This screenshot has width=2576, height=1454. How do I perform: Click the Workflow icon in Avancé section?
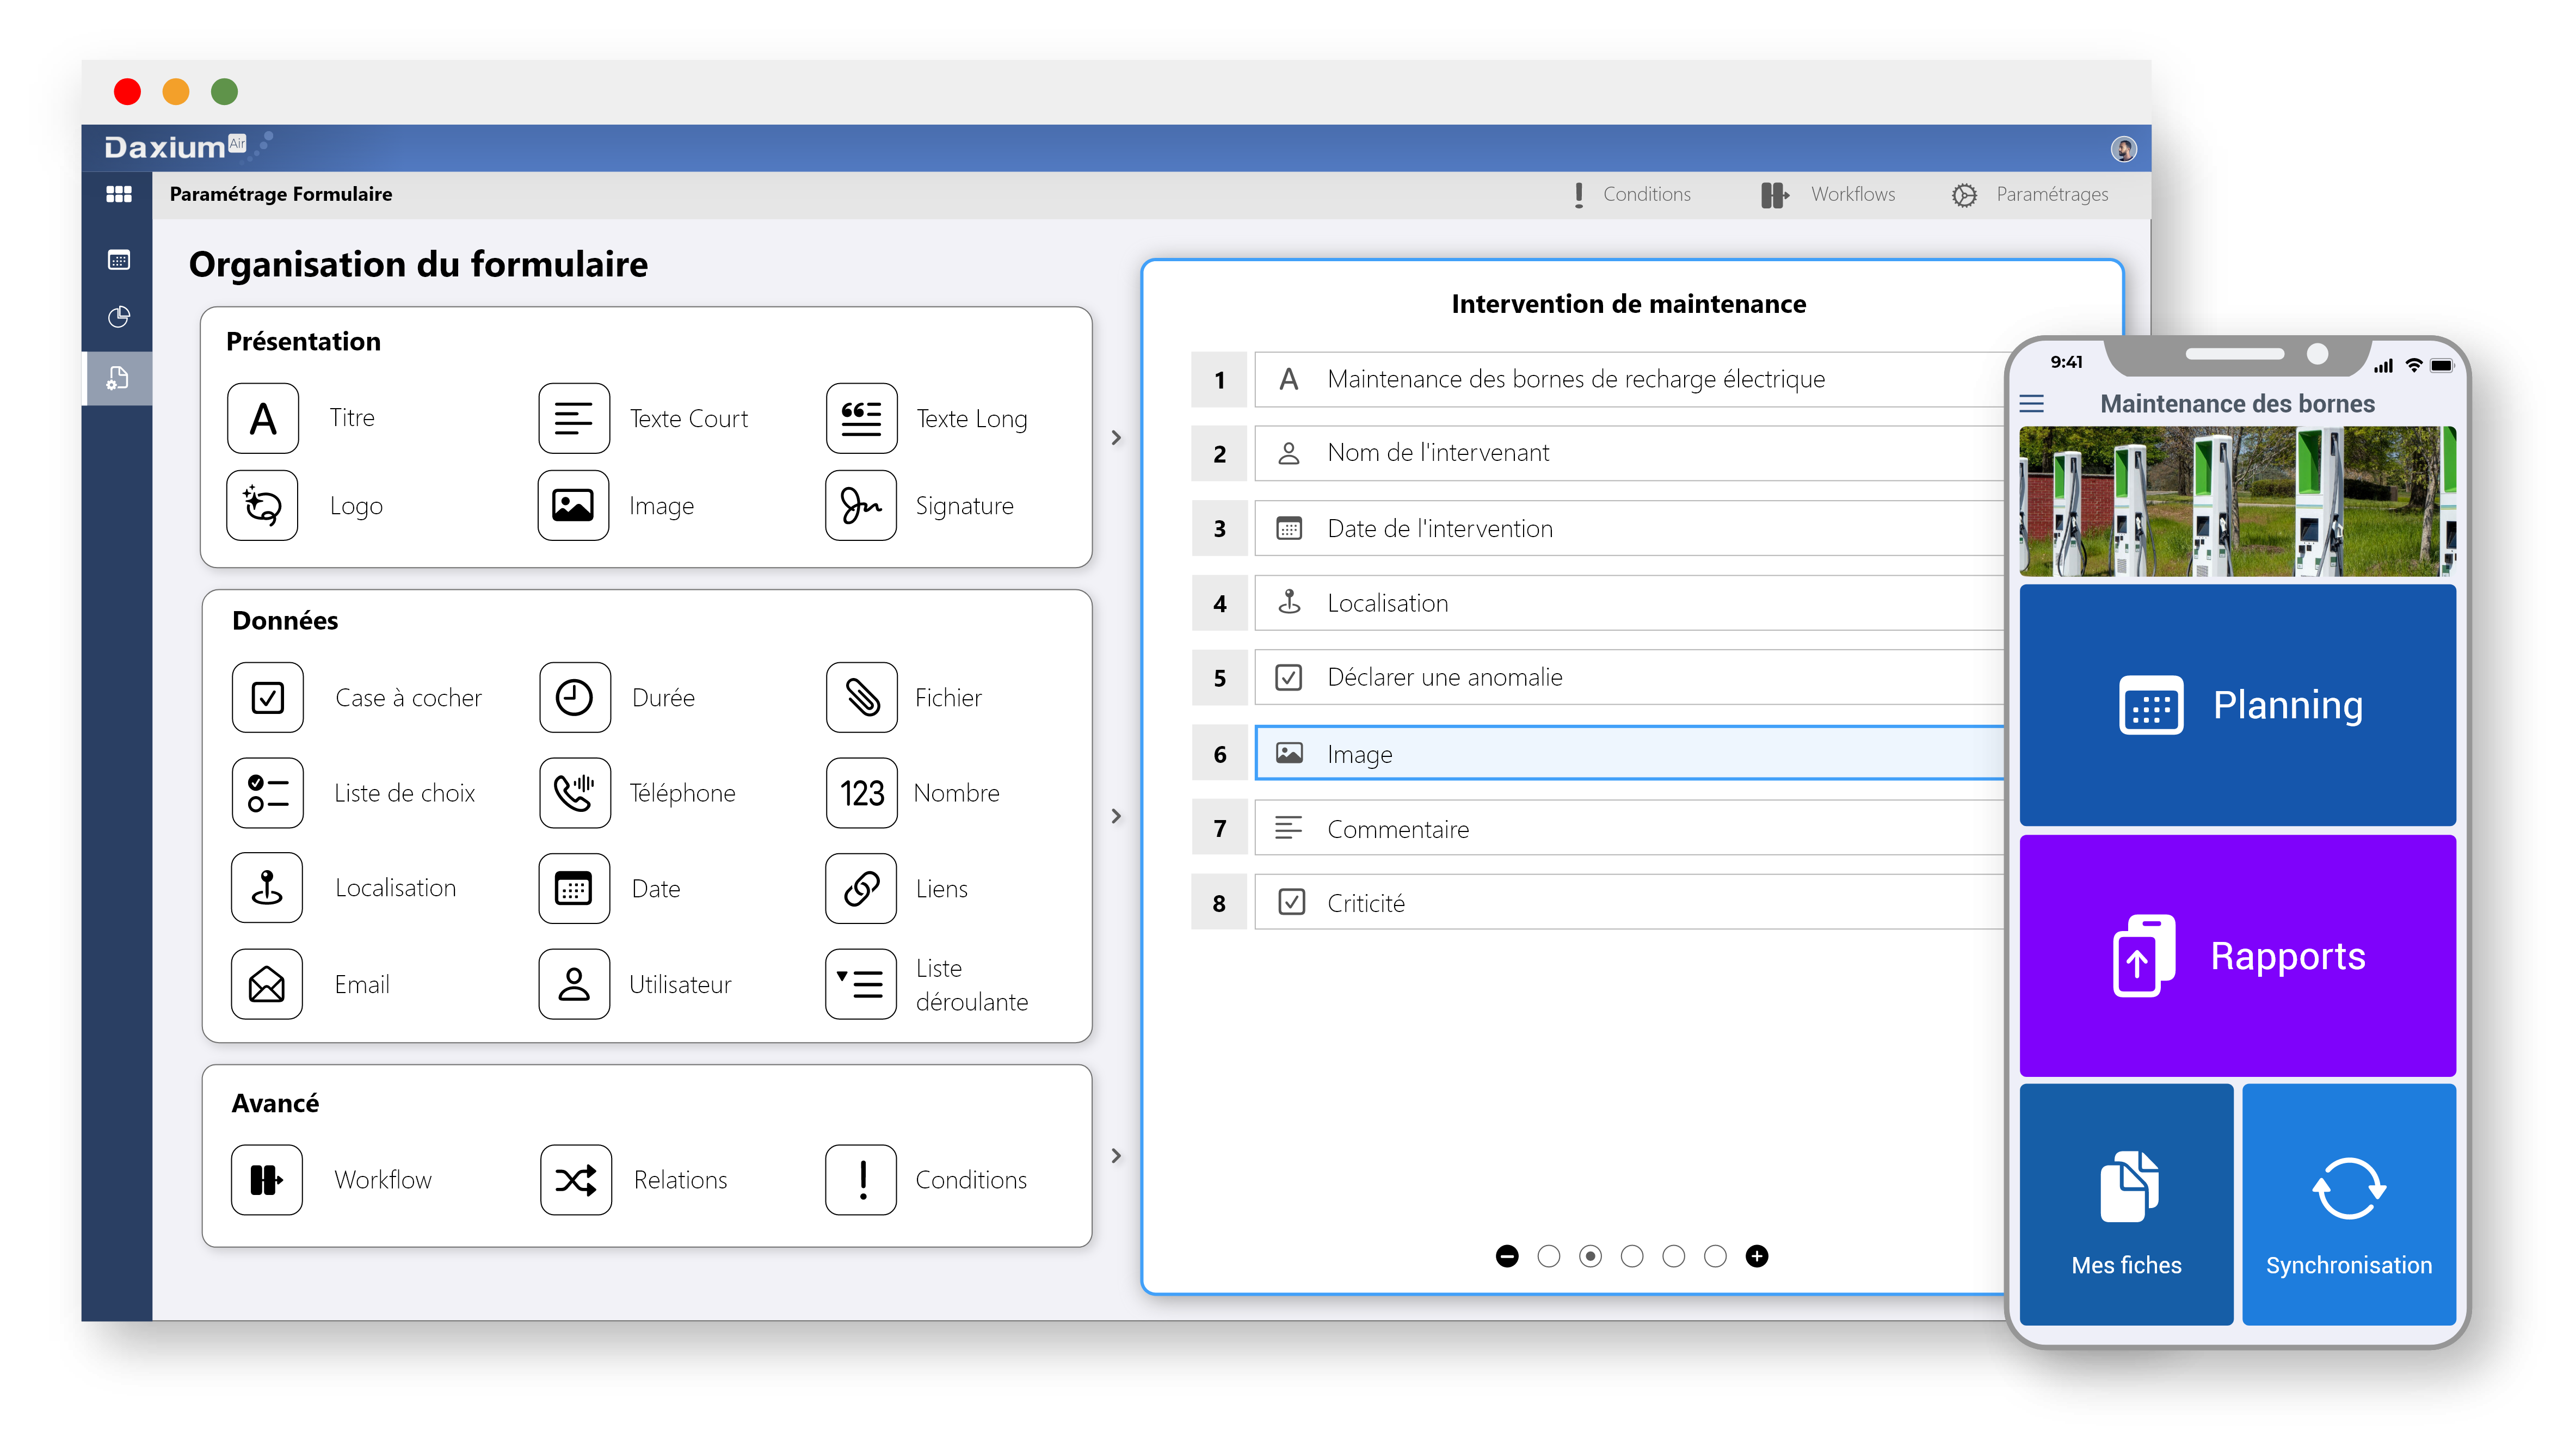(267, 1178)
